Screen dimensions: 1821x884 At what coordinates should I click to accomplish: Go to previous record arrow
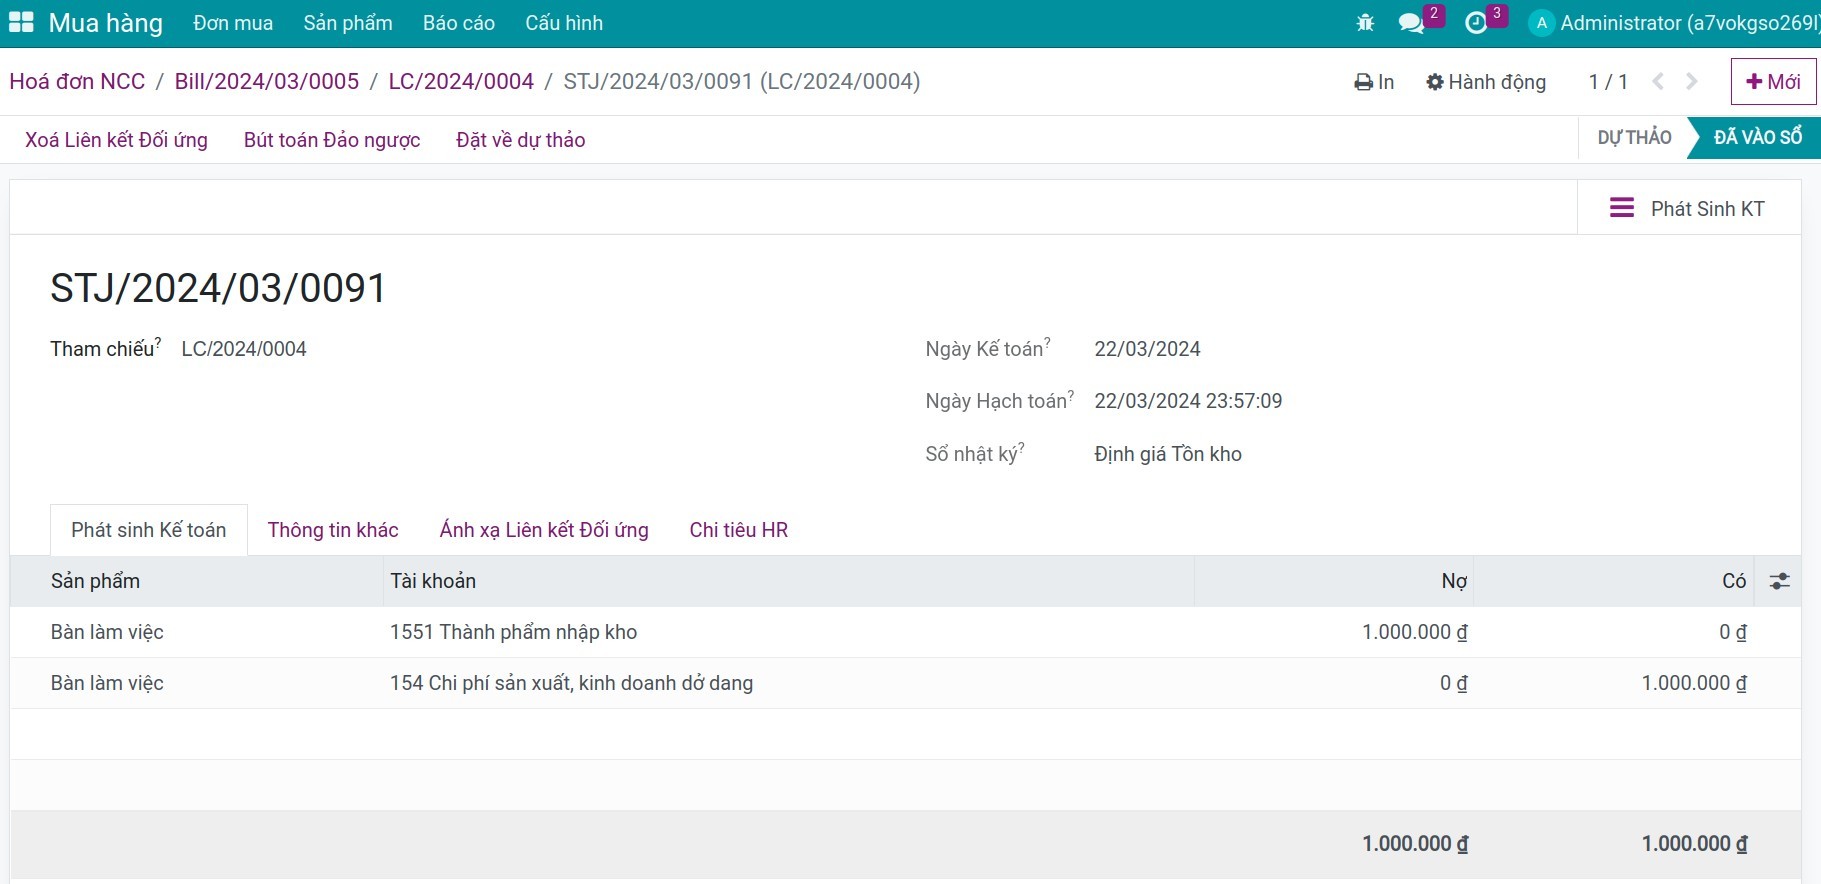click(1658, 82)
